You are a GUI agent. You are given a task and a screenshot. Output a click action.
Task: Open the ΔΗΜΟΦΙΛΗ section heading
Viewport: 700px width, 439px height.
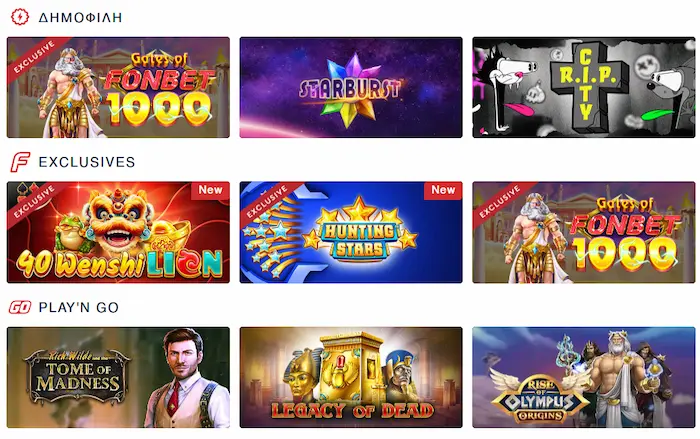pos(80,17)
